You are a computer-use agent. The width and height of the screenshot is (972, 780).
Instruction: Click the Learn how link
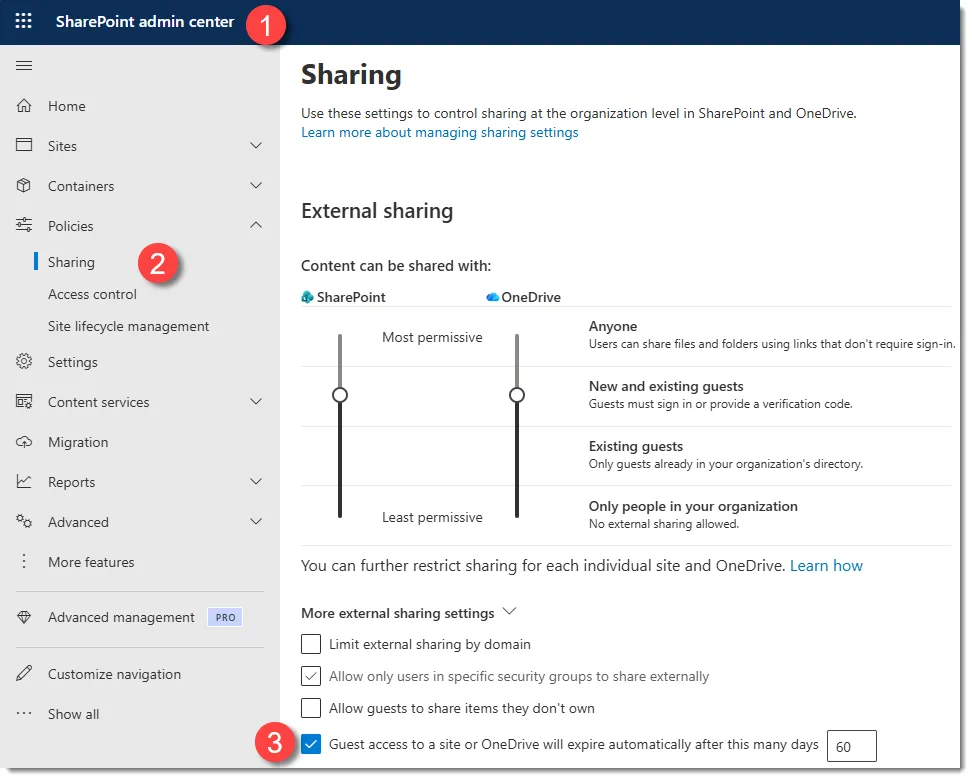[826, 565]
